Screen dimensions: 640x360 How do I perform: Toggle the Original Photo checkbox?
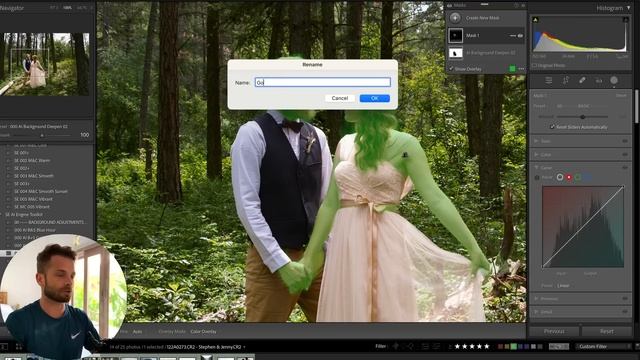click(x=534, y=65)
